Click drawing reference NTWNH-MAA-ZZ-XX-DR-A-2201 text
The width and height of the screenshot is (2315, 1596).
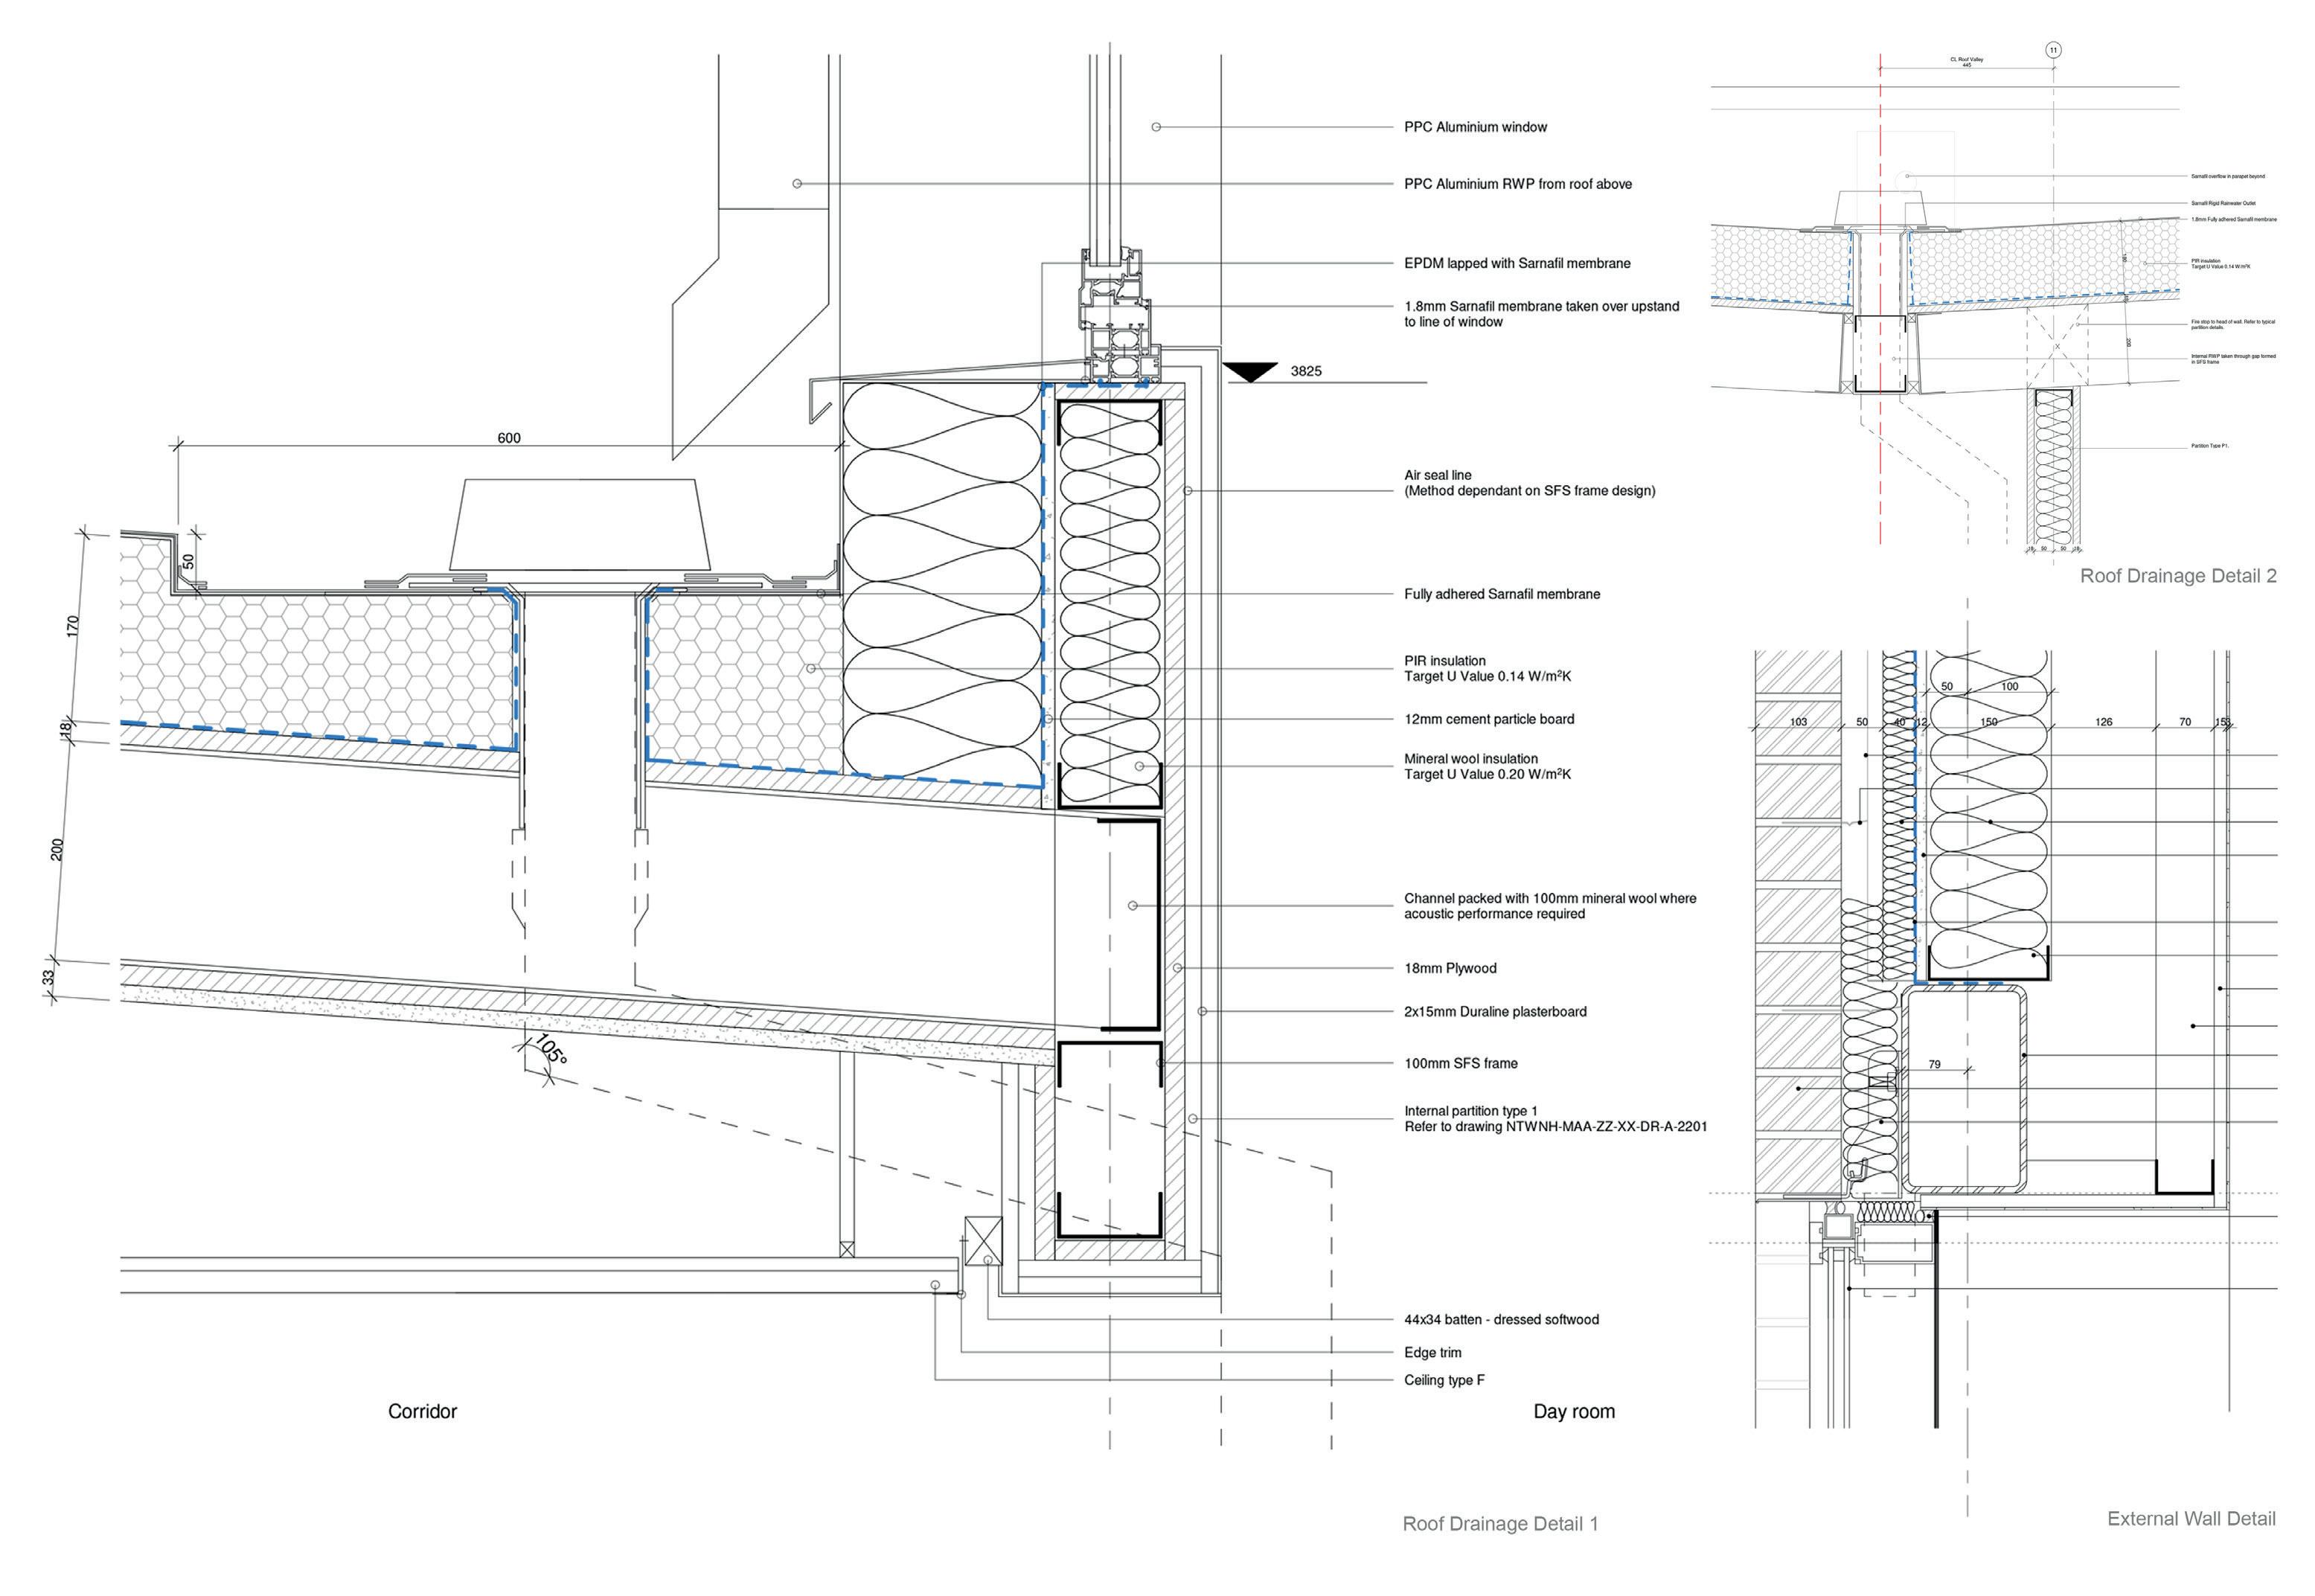(1606, 1127)
